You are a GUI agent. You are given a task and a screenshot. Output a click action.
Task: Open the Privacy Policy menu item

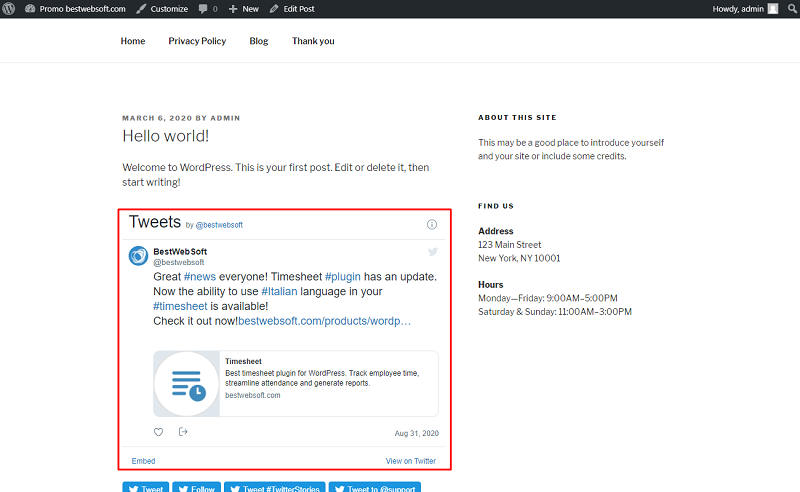[x=197, y=41]
